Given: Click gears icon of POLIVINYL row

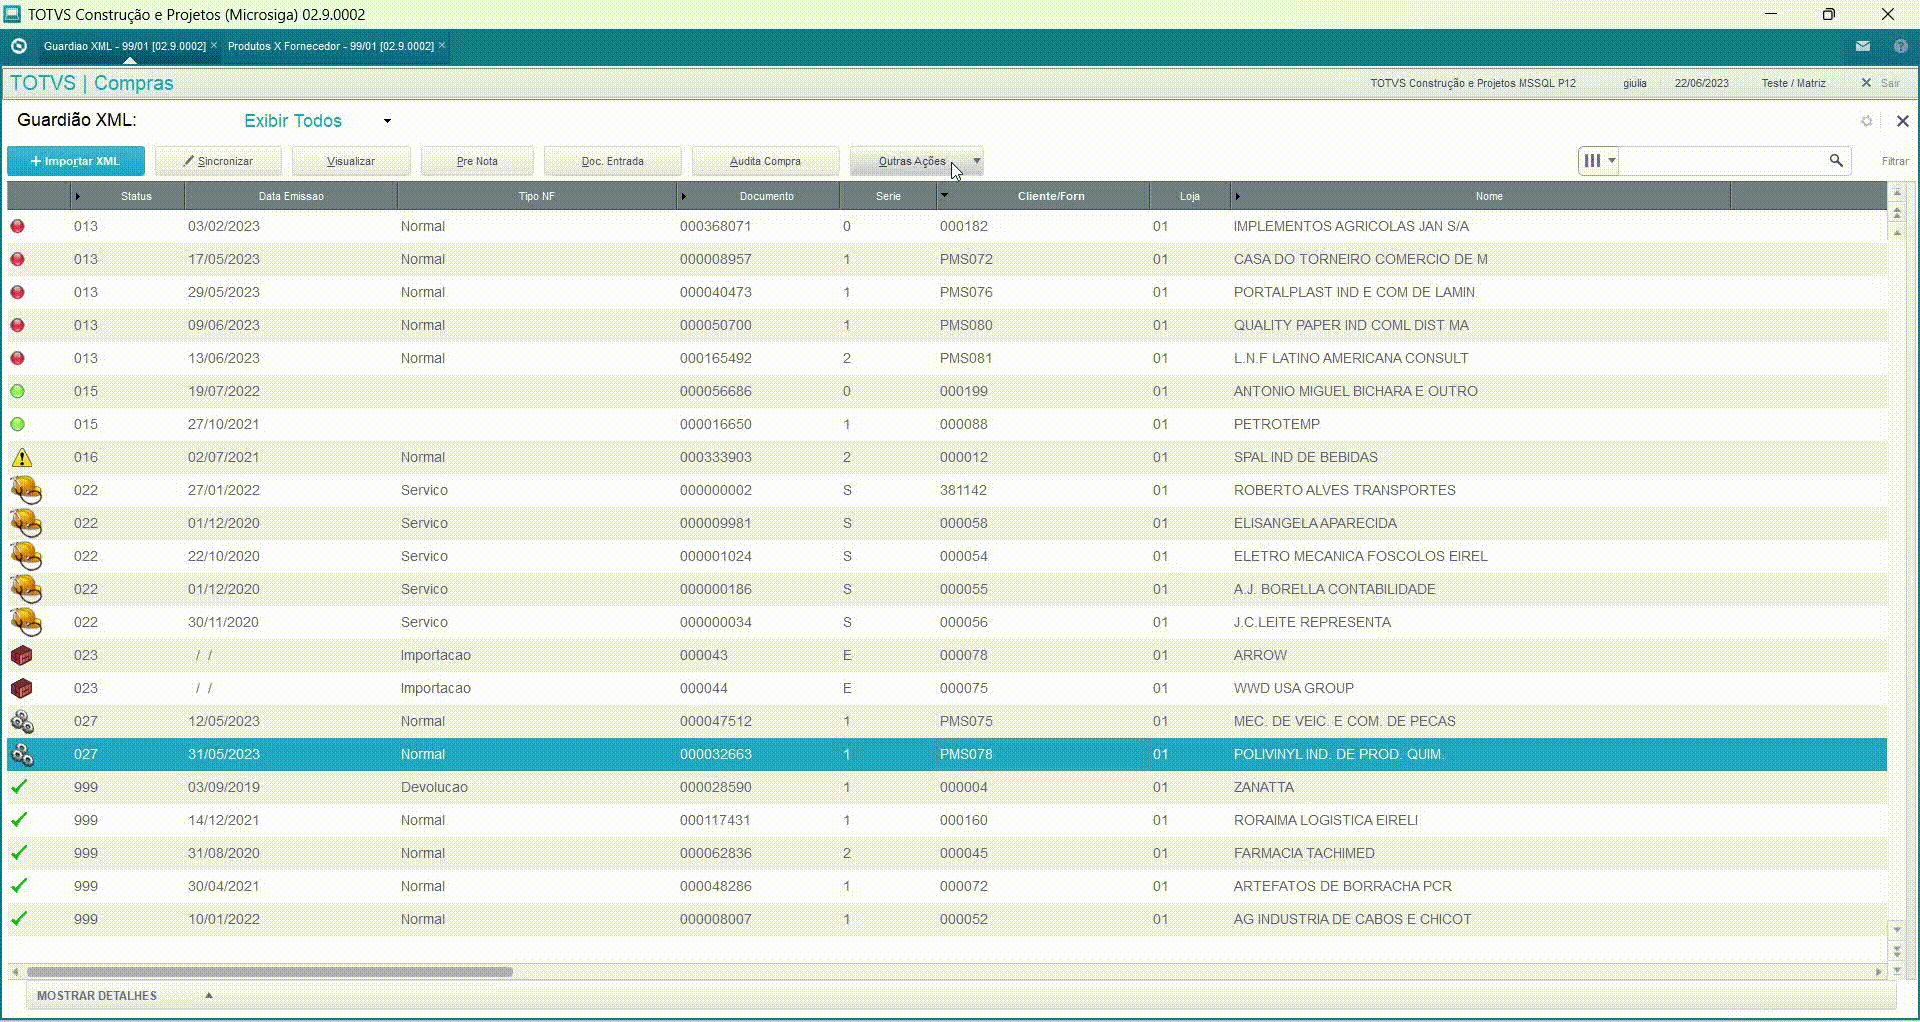Looking at the screenshot, I should [x=22, y=754].
